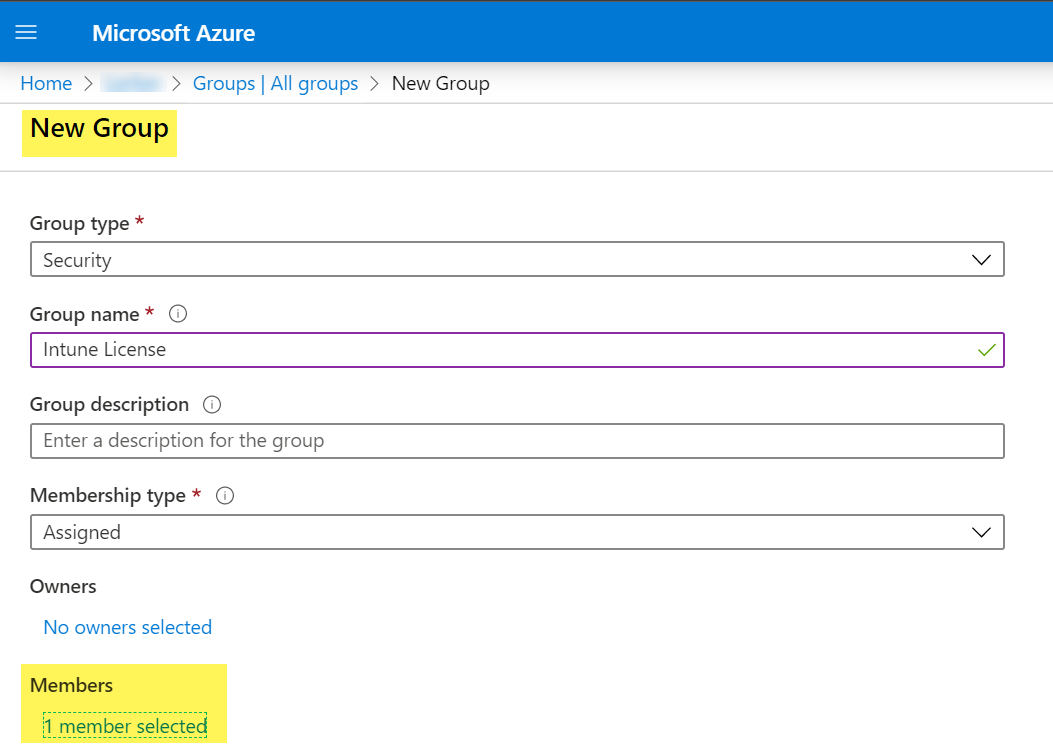The height and width of the screenshot is (751, 1053).
Task: Open the Azure portal hamburger menu
Action: click(x=26, y=32)
